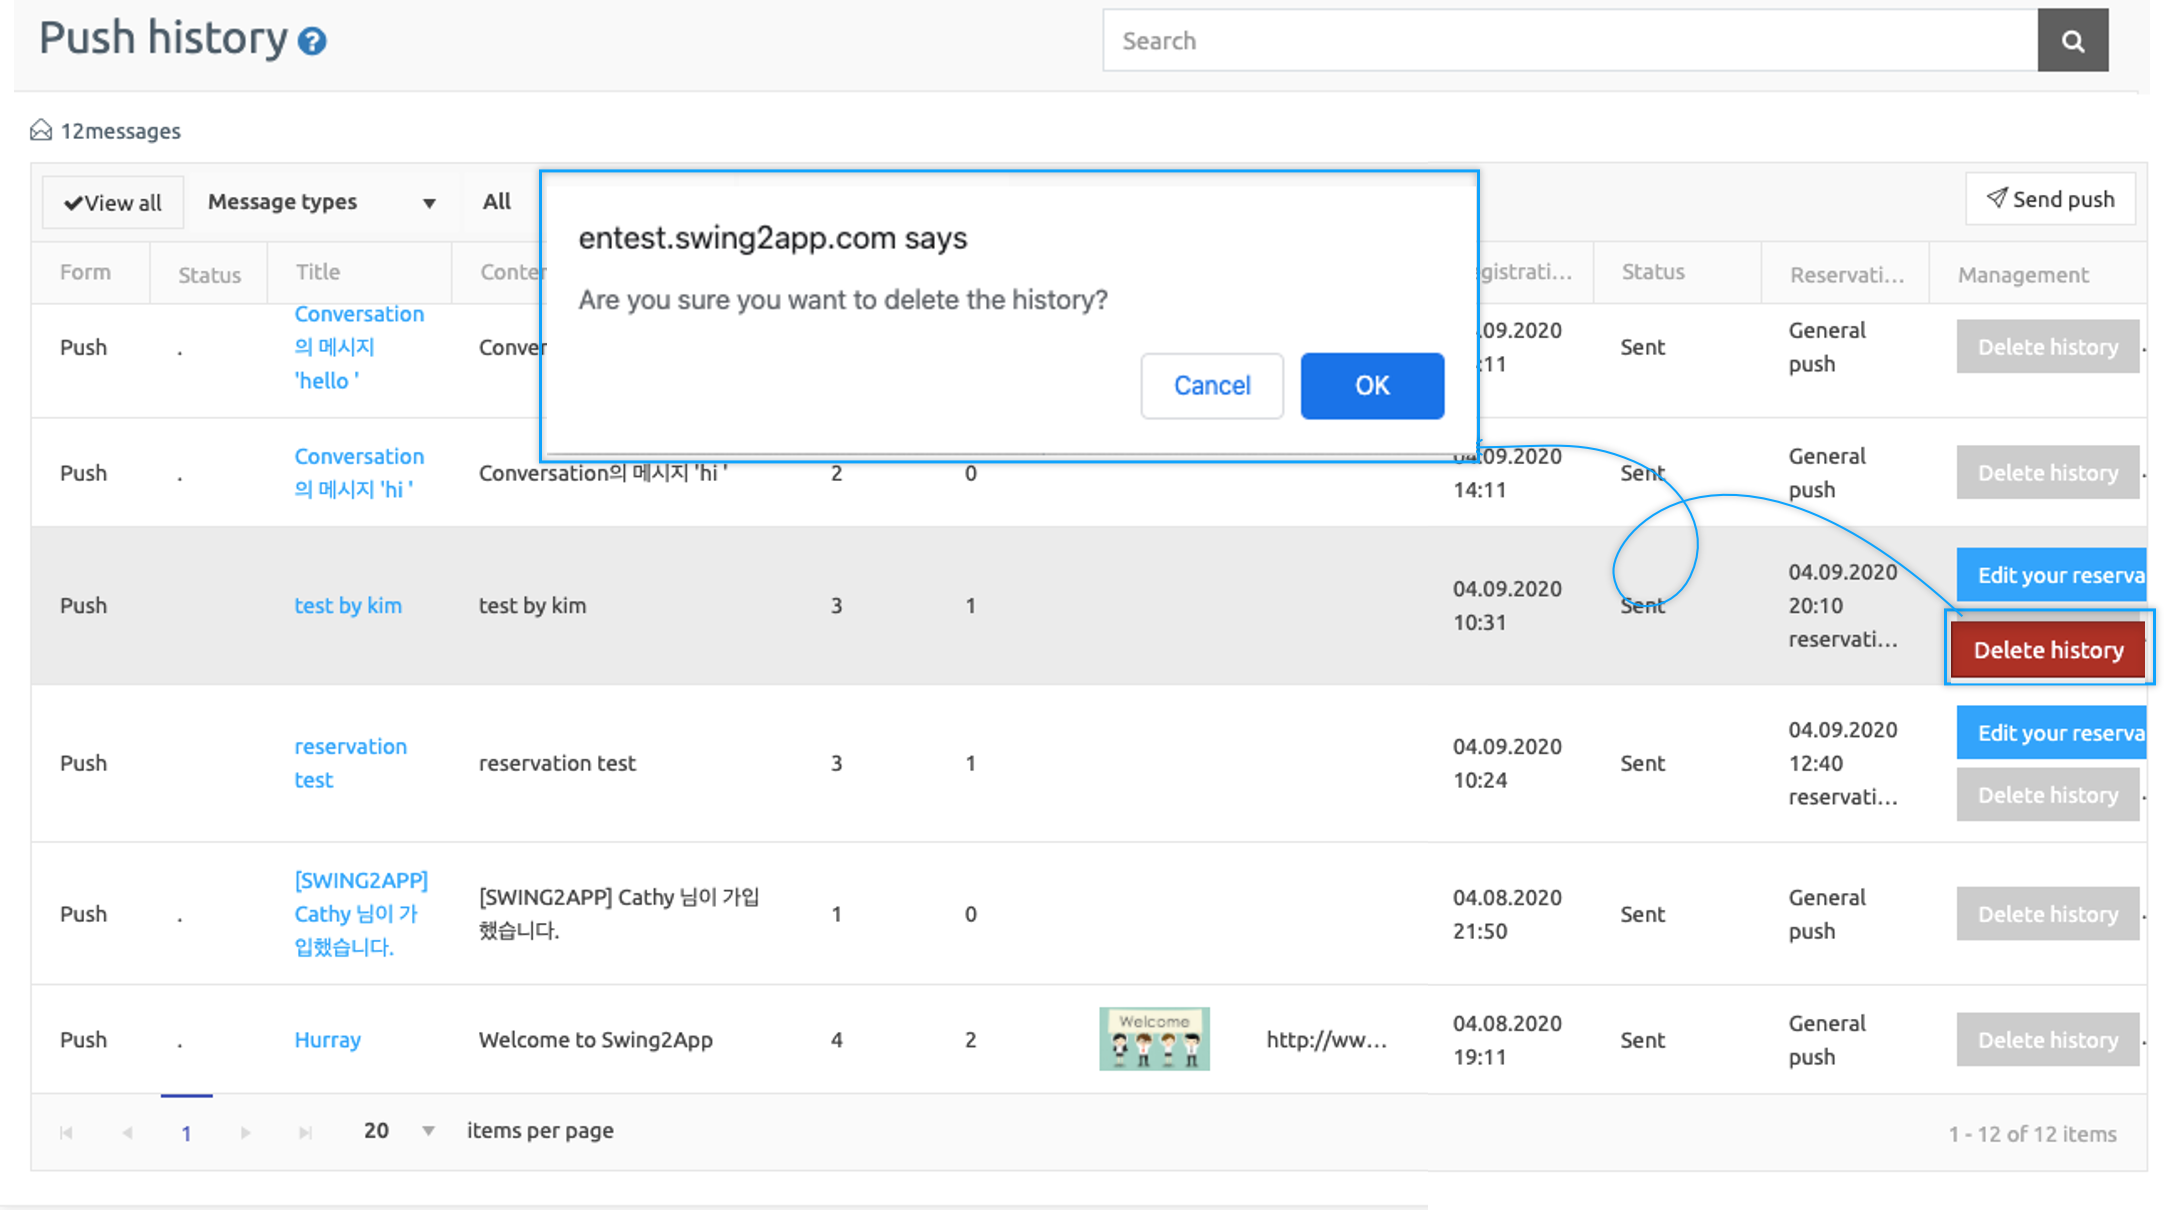Click the Welcome thumbnail image in the Hurray row
2166x1210 pixels.
click(1154, 1039)
